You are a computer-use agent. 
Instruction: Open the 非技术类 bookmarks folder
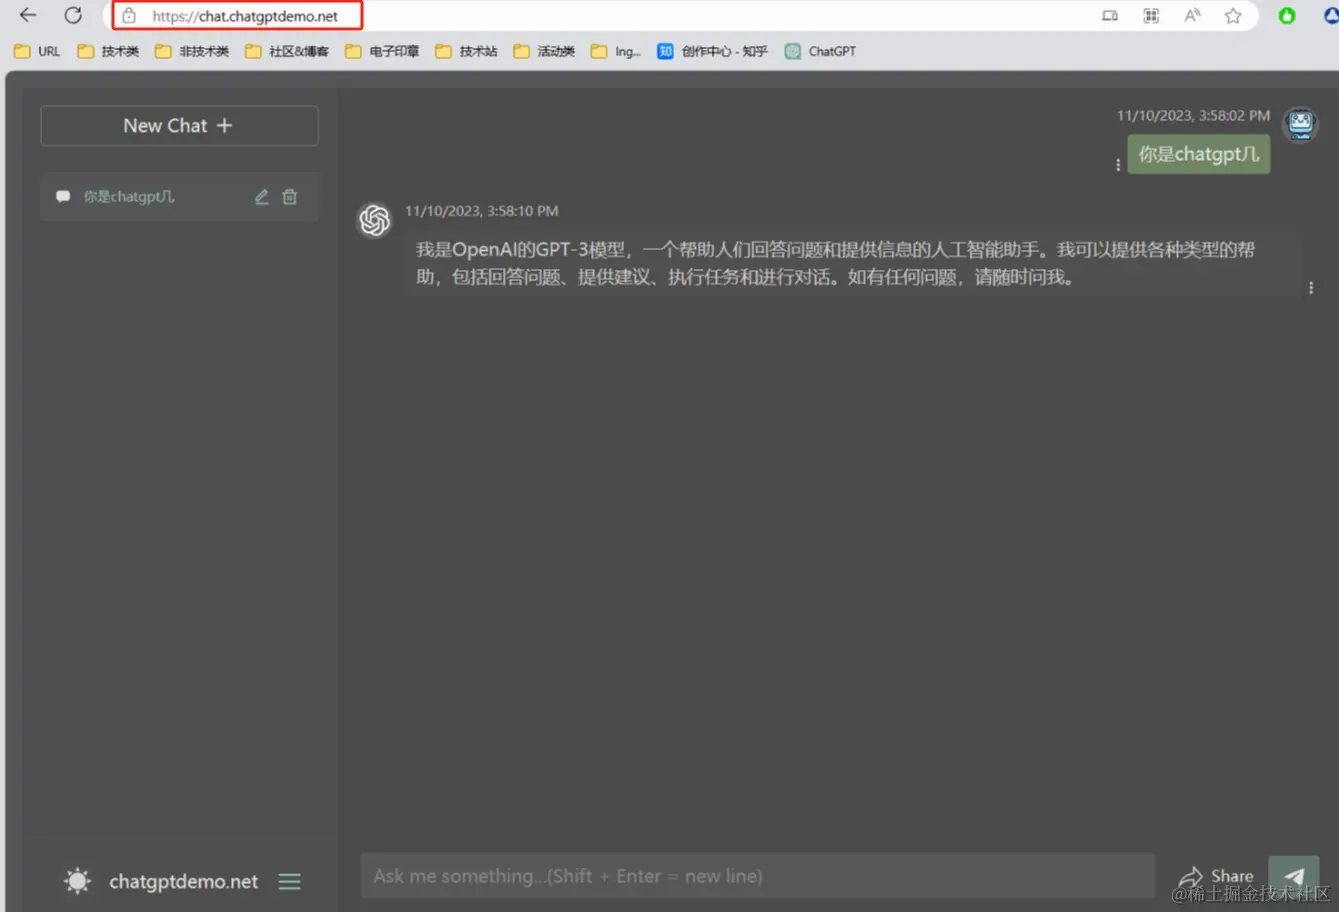(x=192, y=51)
